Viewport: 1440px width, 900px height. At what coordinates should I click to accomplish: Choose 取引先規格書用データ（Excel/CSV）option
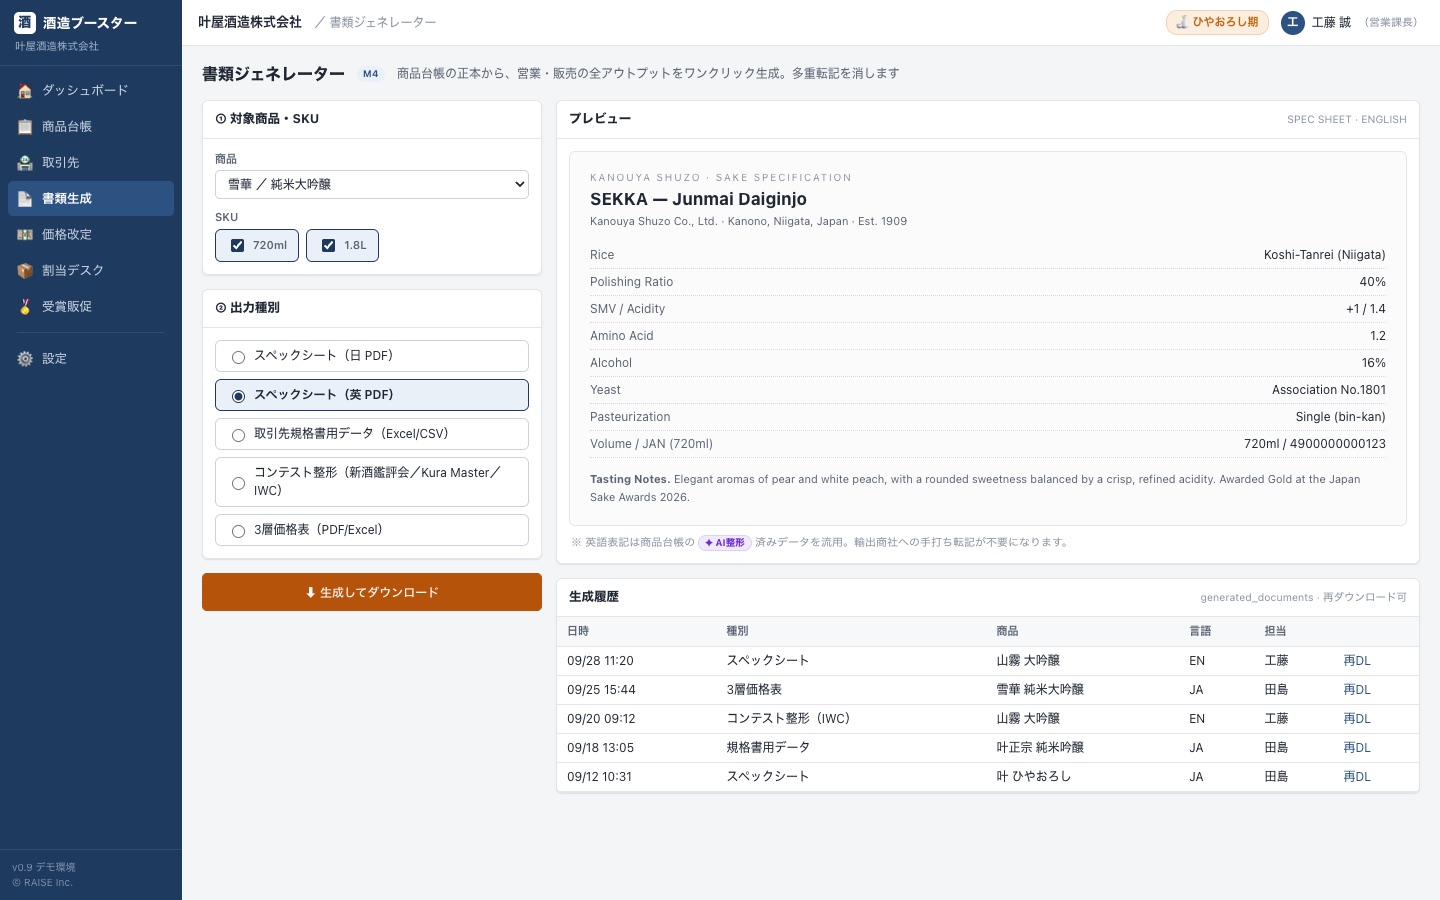tap(372, 434)
